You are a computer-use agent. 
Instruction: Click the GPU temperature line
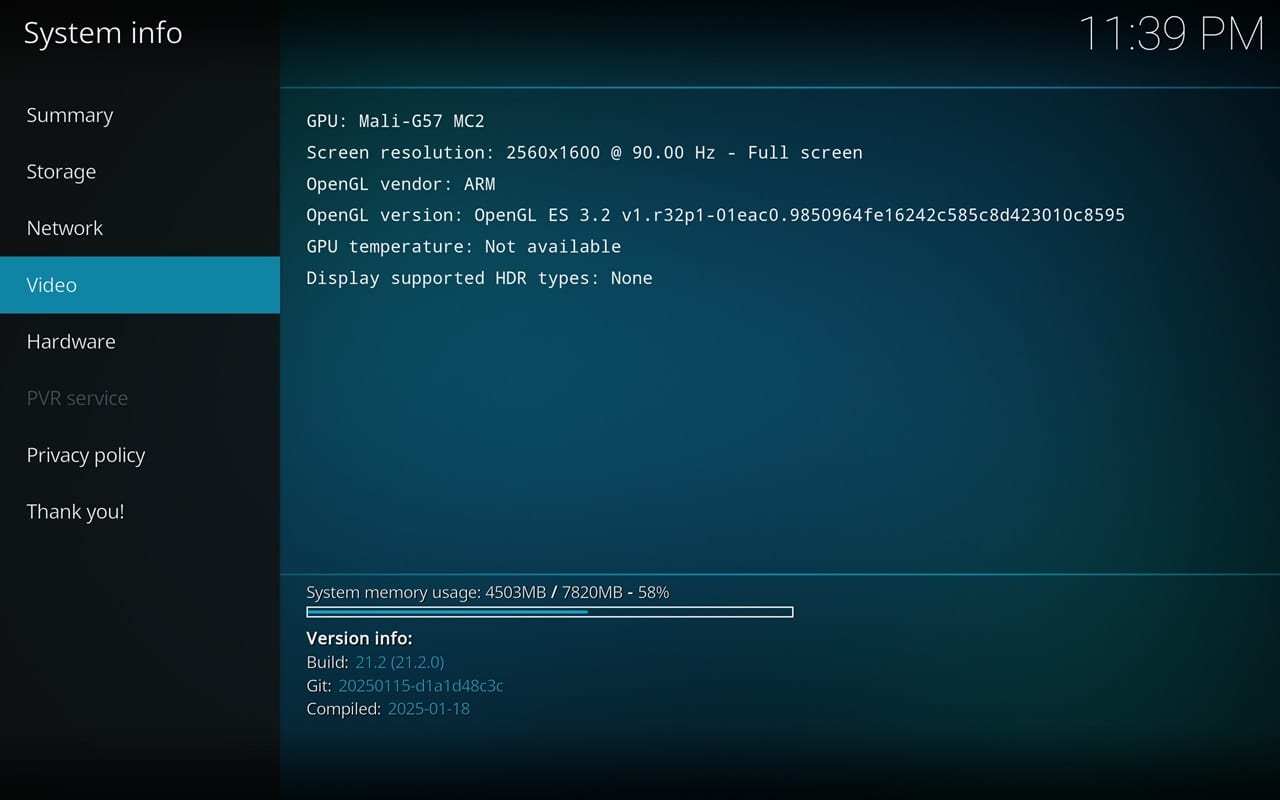(x=463, y=246)
